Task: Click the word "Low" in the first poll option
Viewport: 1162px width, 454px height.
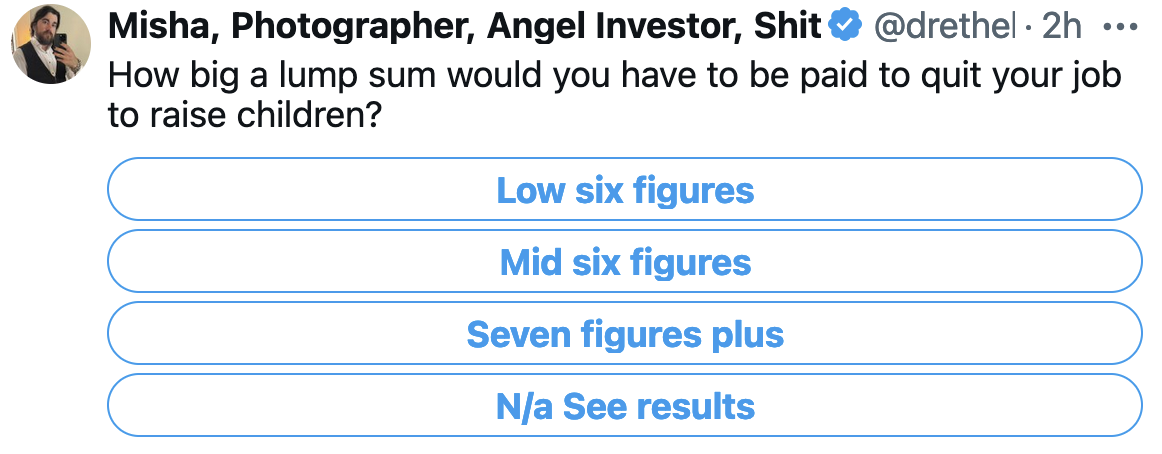Action: [x=530, y=190]
